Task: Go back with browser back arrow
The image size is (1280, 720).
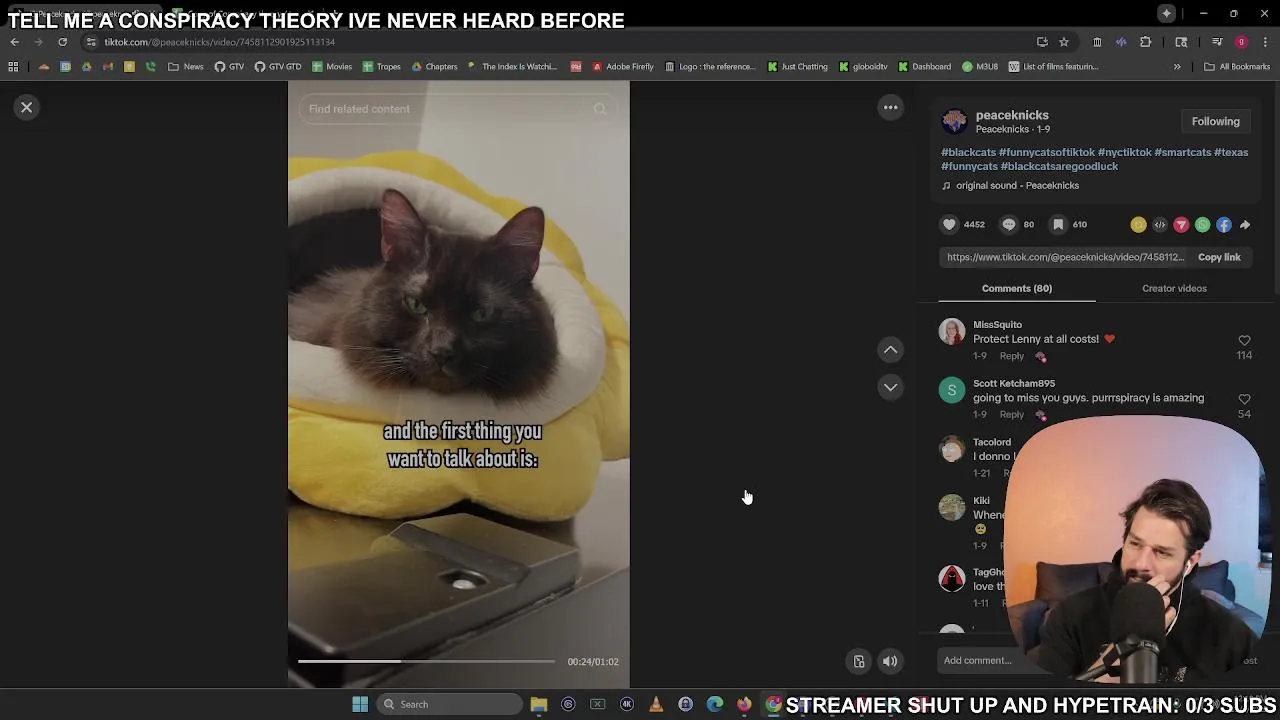Action: point(14,42)
